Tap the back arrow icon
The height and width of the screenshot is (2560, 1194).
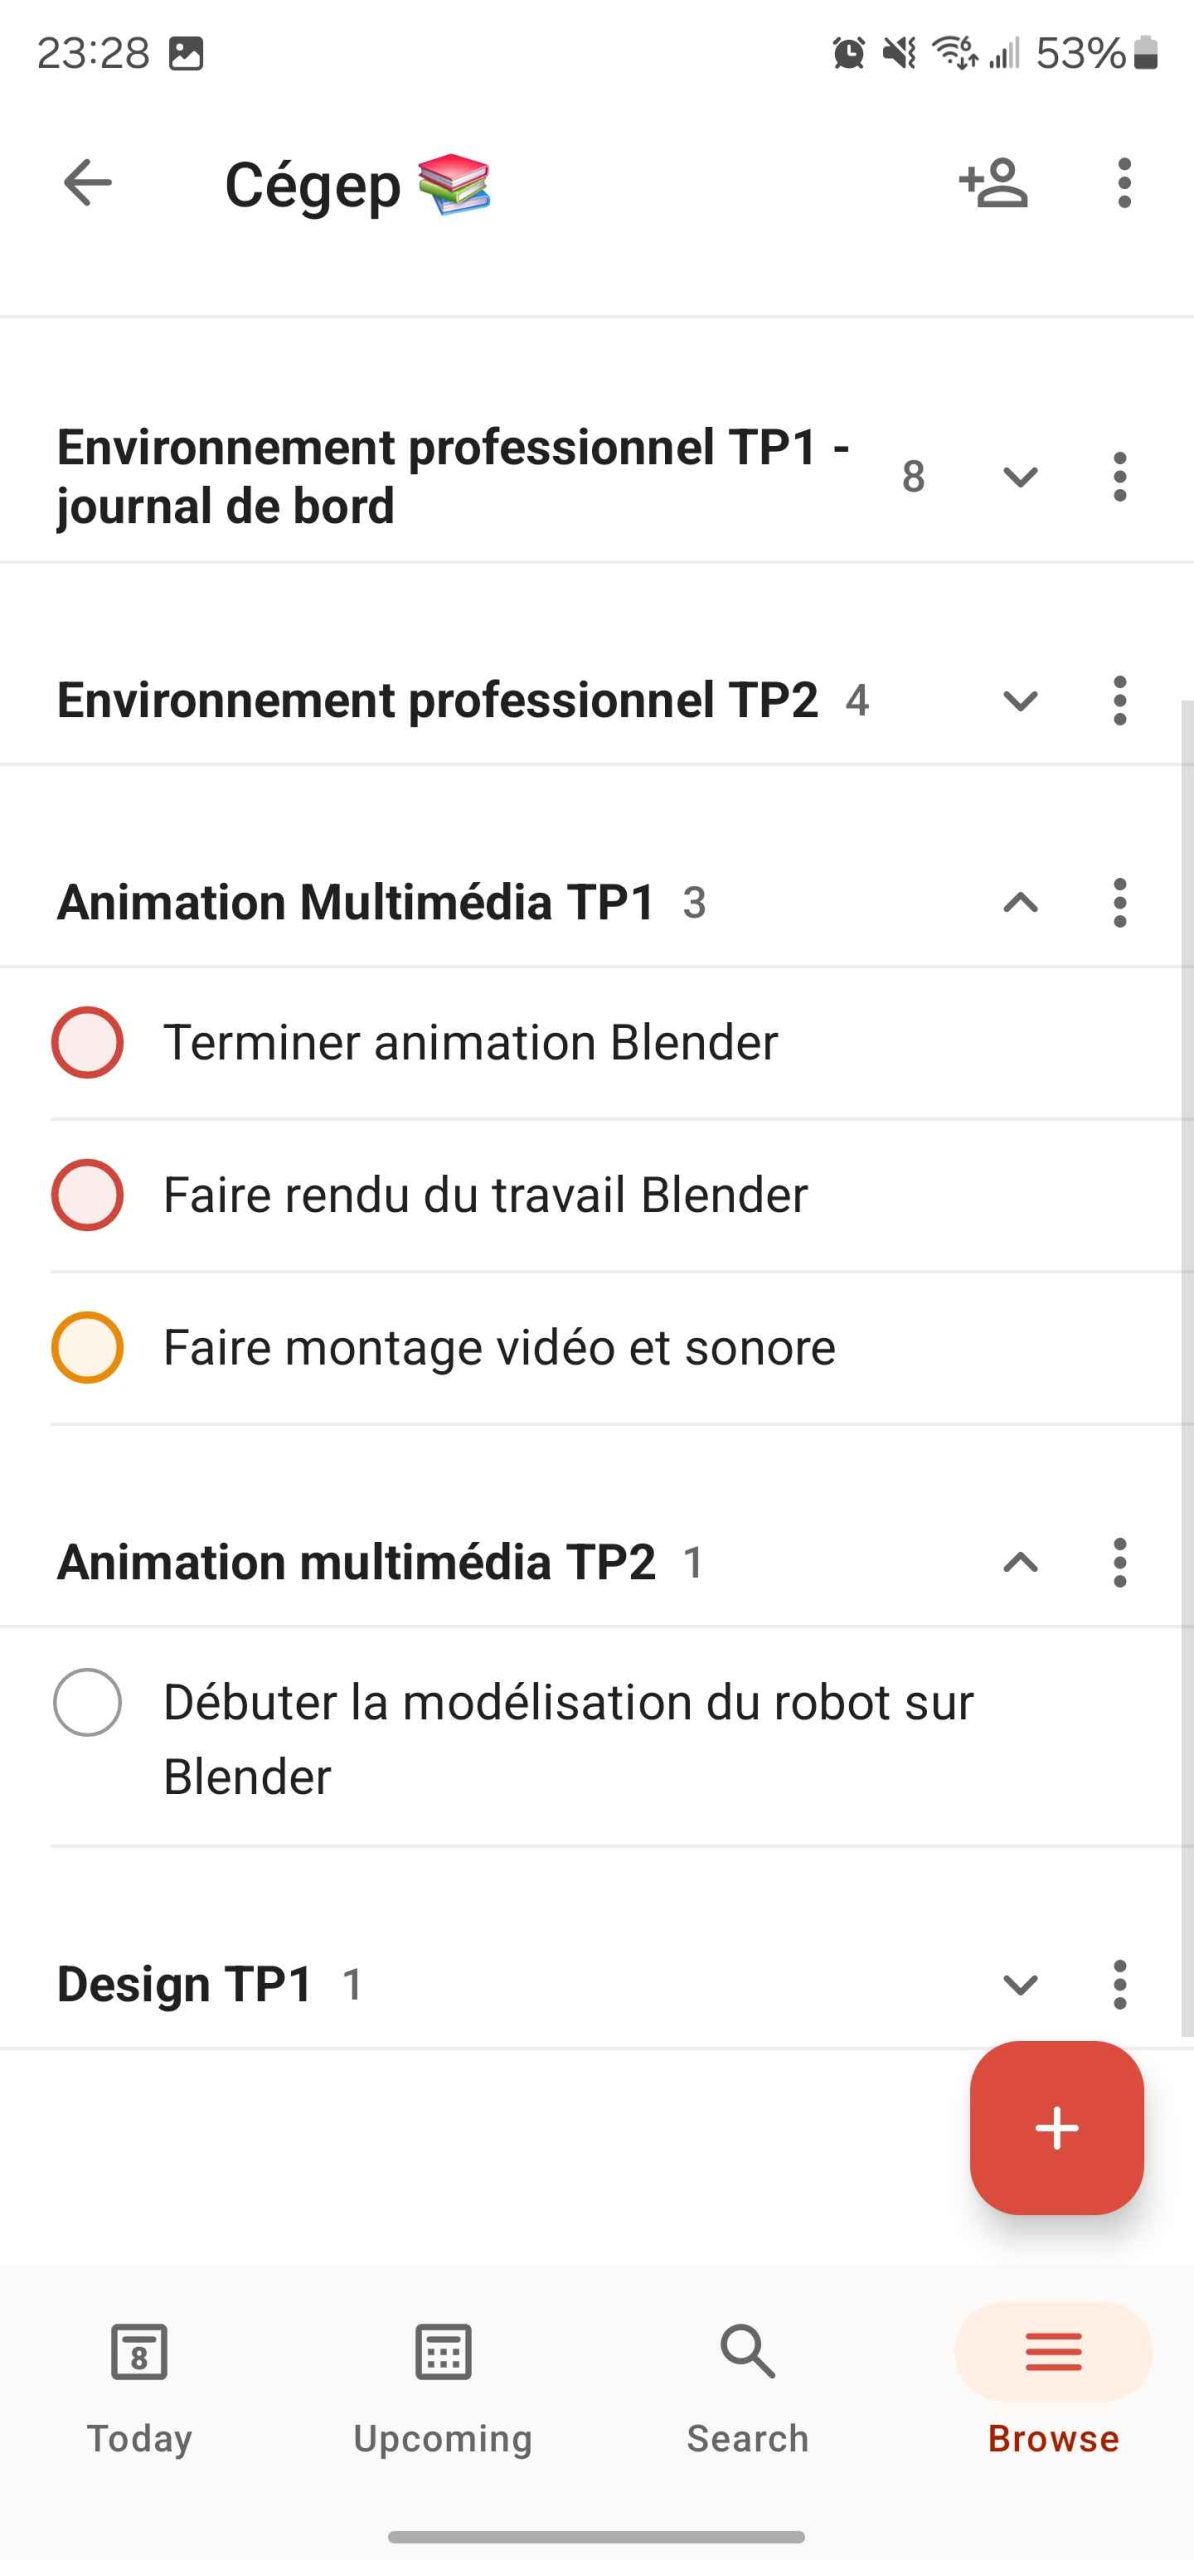click(87, 183)
